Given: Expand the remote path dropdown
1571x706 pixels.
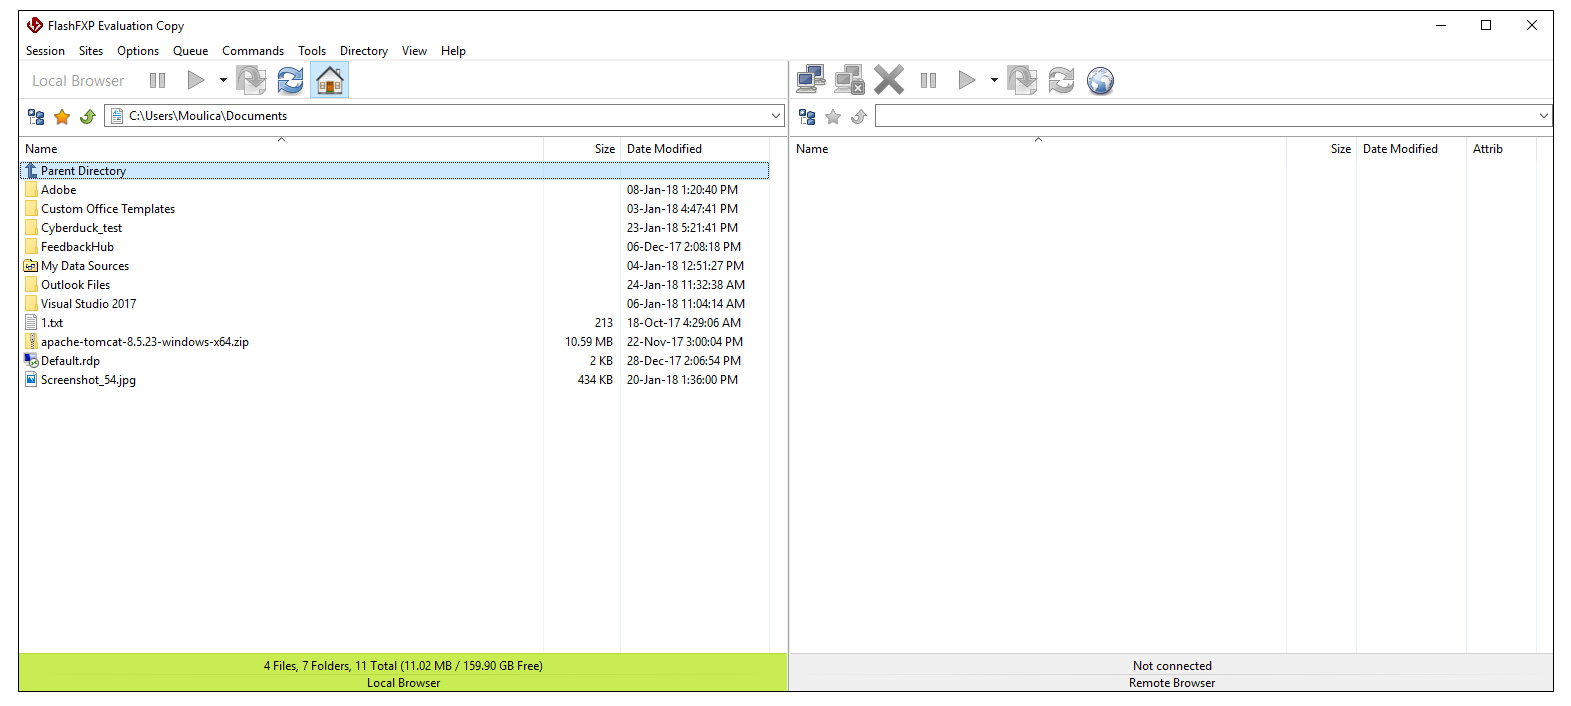Looking at the screenshot, I should tap(1544, 116).
